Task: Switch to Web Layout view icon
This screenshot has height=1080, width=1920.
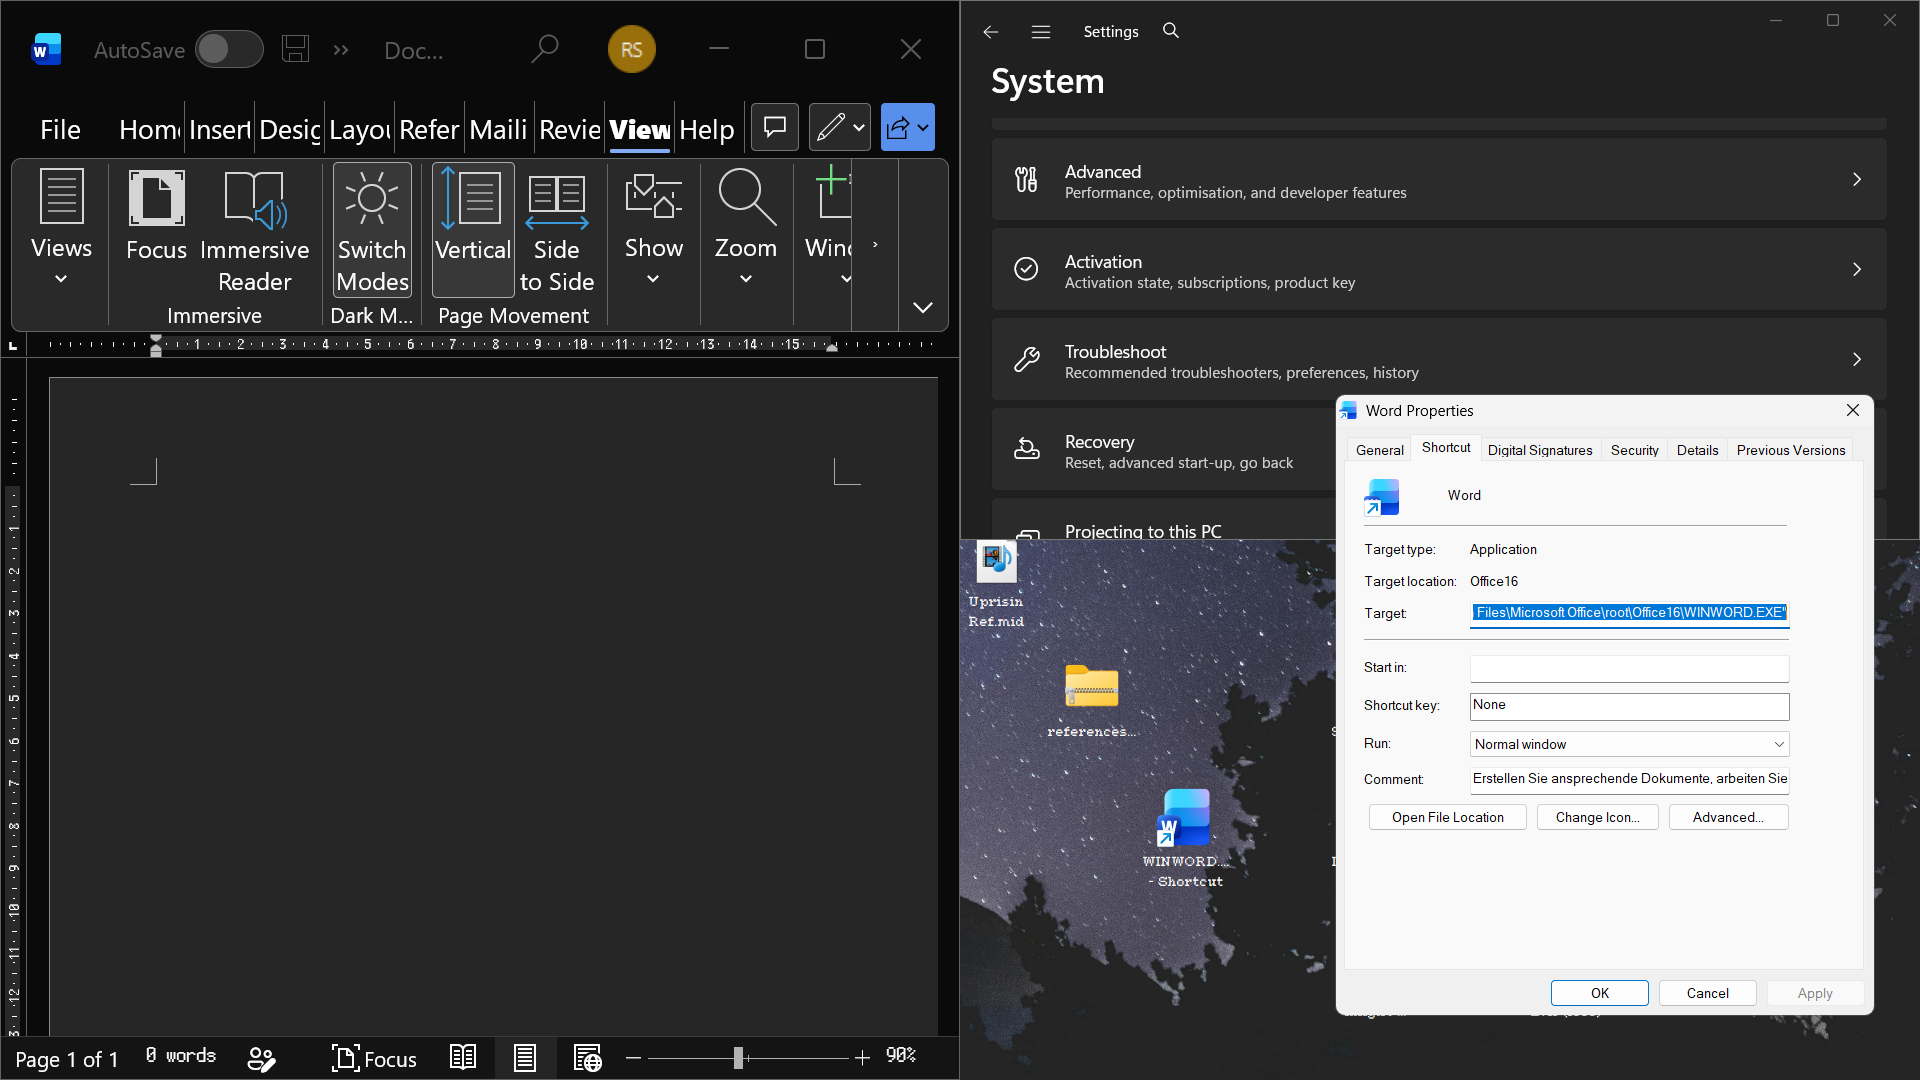Action: pyautogui.click(x=588, y=1057)
